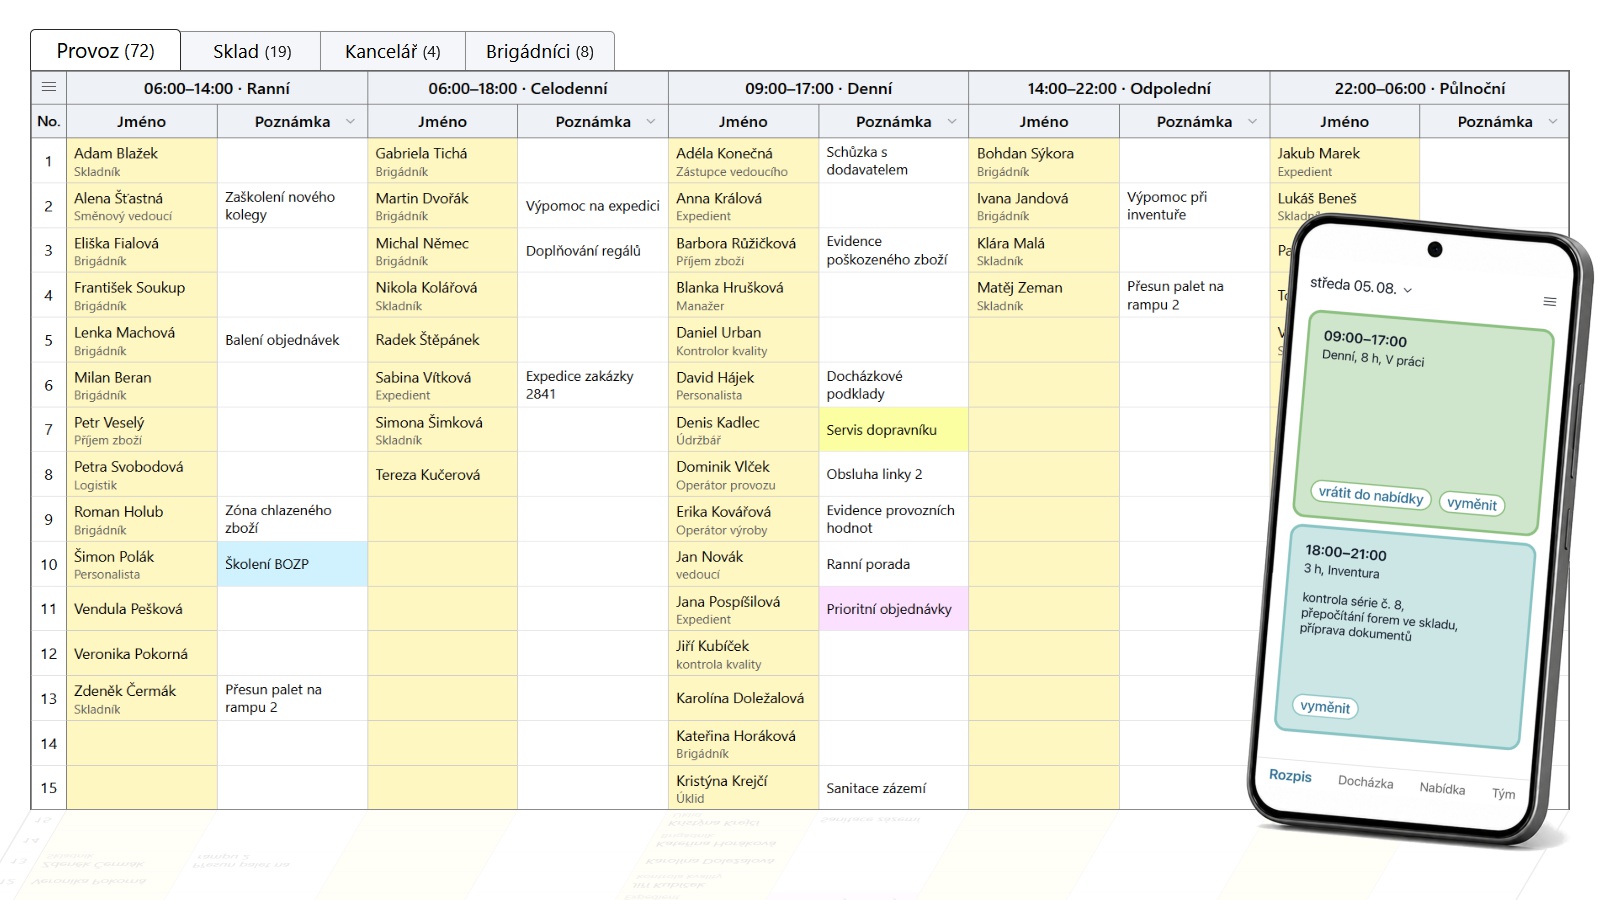Screen dimensions: 1600x900
Task: Click the "Jan Novák" name cell
Action: (743, 564)
